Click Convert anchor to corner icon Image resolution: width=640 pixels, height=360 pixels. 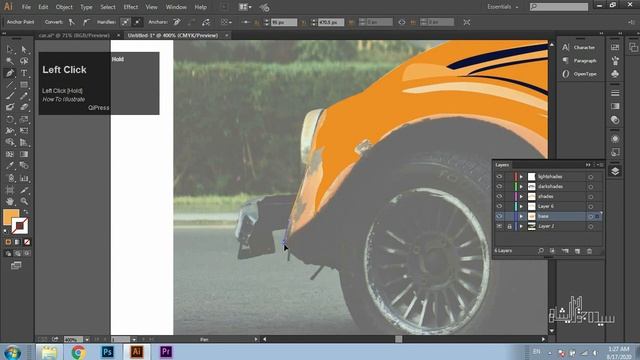click(72, 22)
